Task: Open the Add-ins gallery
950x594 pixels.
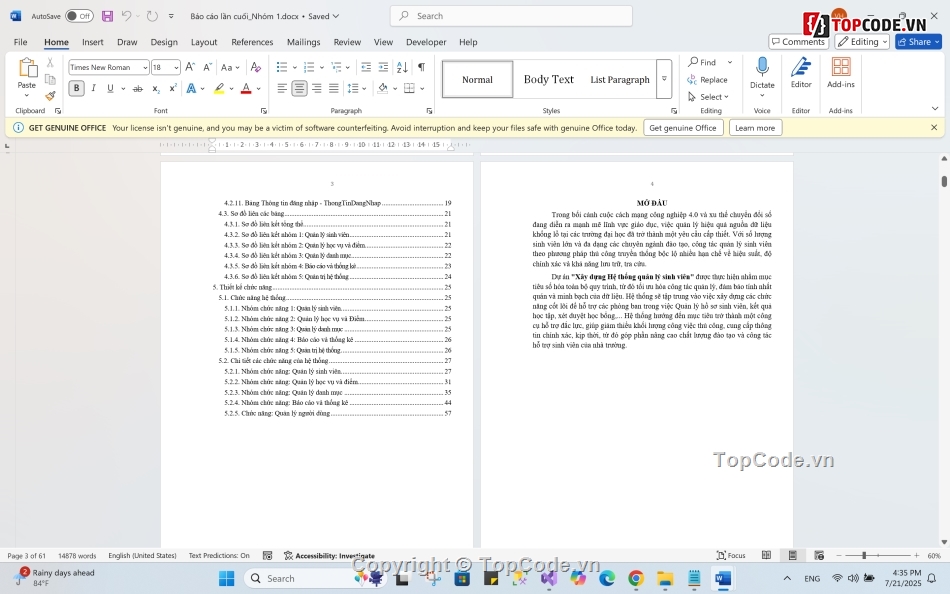Action: (x=841, y=72)
